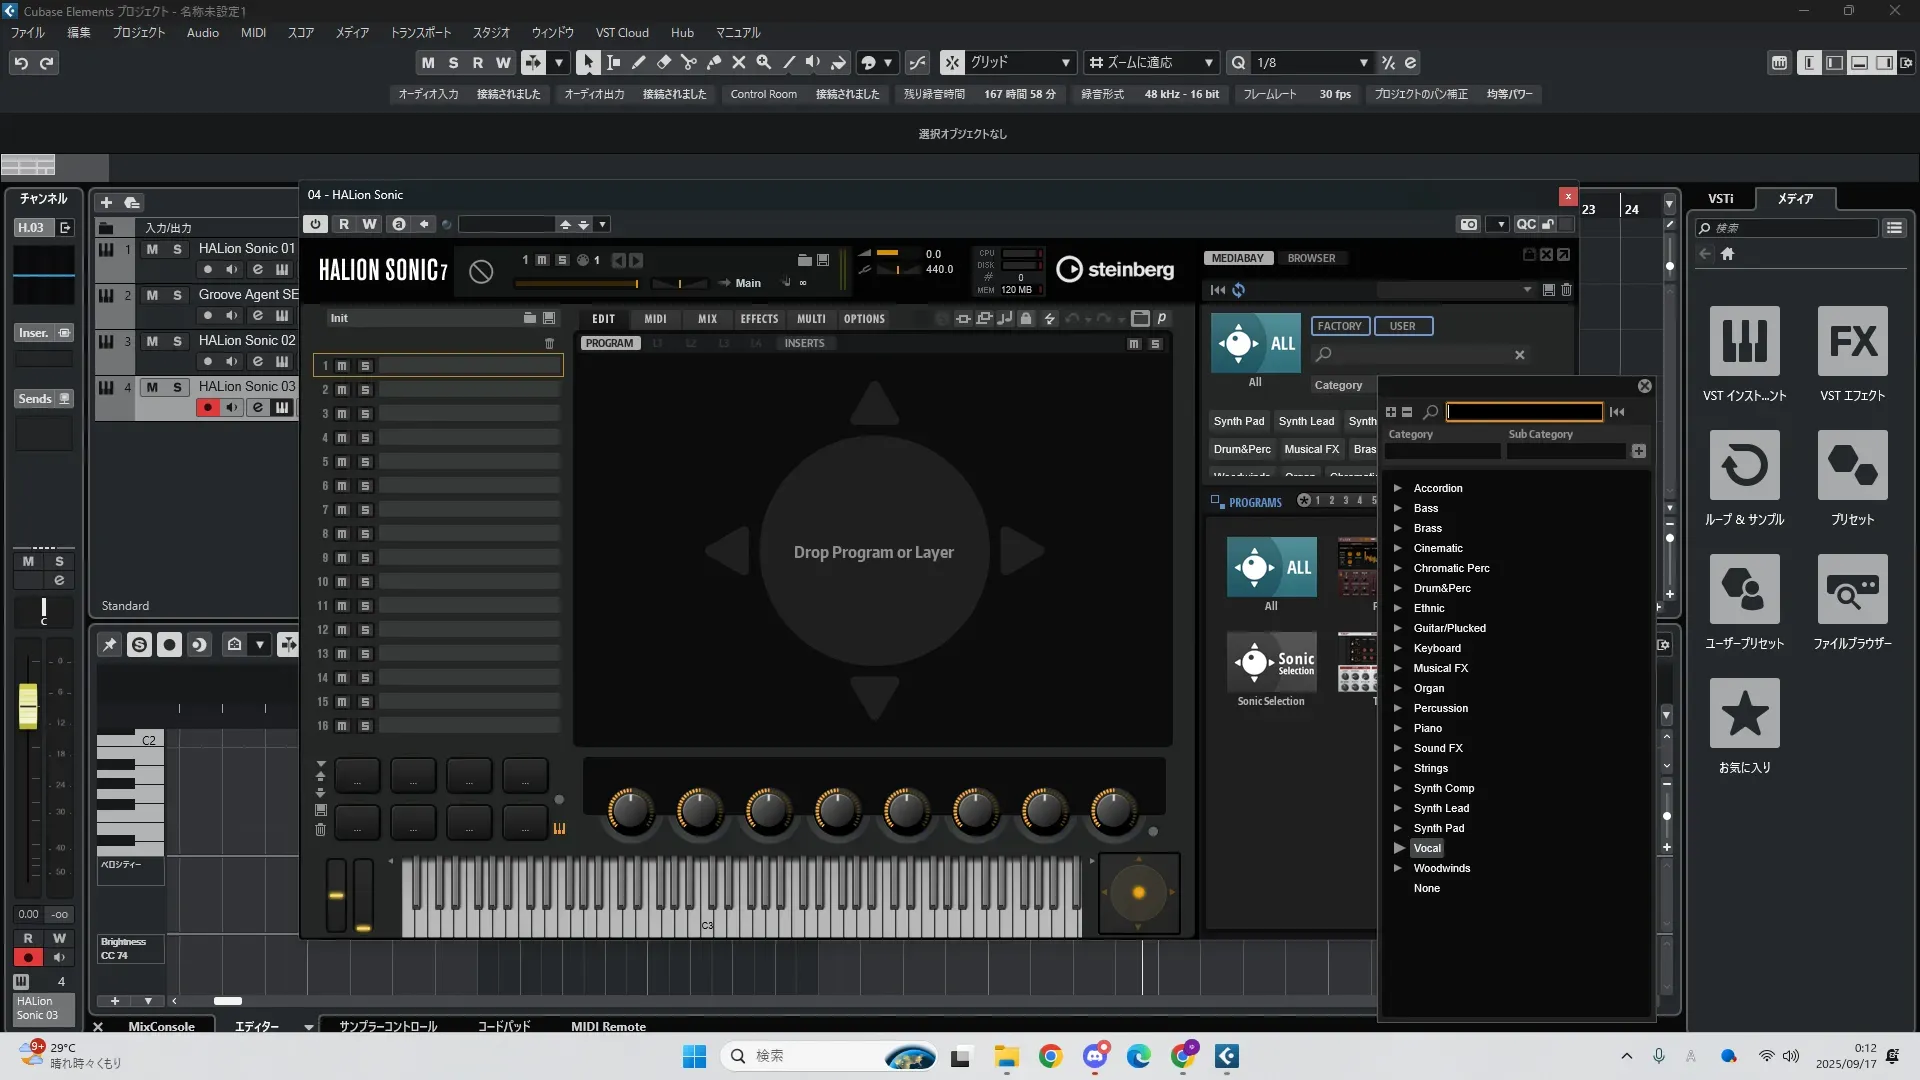Open the Favorites star tile

1744,714
